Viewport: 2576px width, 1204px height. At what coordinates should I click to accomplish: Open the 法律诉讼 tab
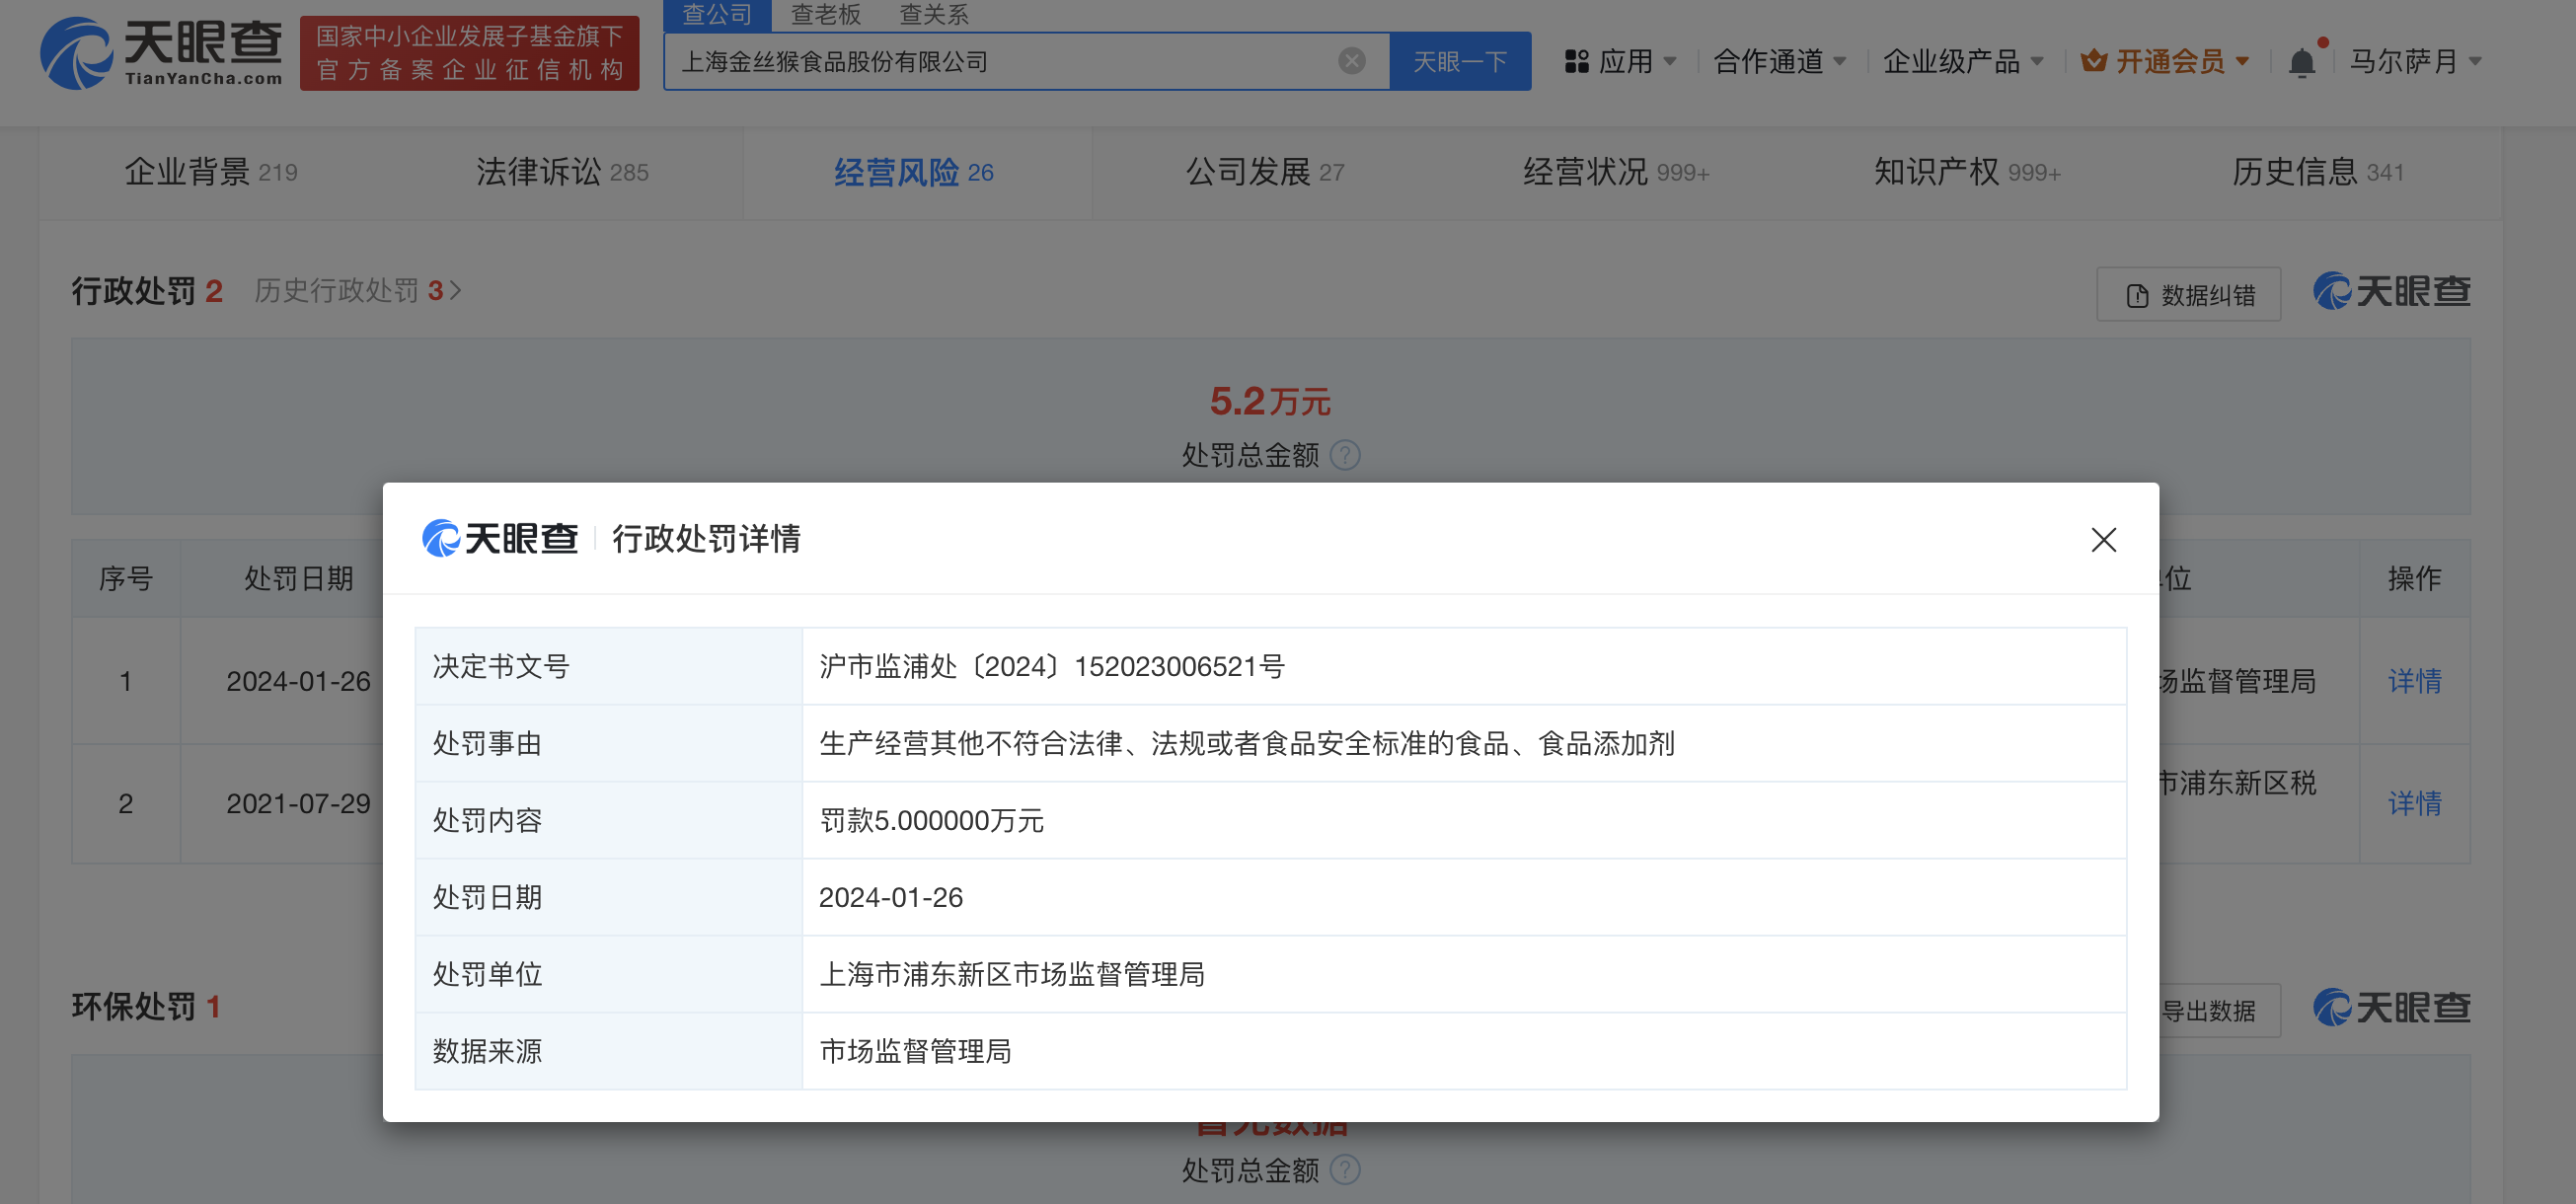(x=562, y=172)
